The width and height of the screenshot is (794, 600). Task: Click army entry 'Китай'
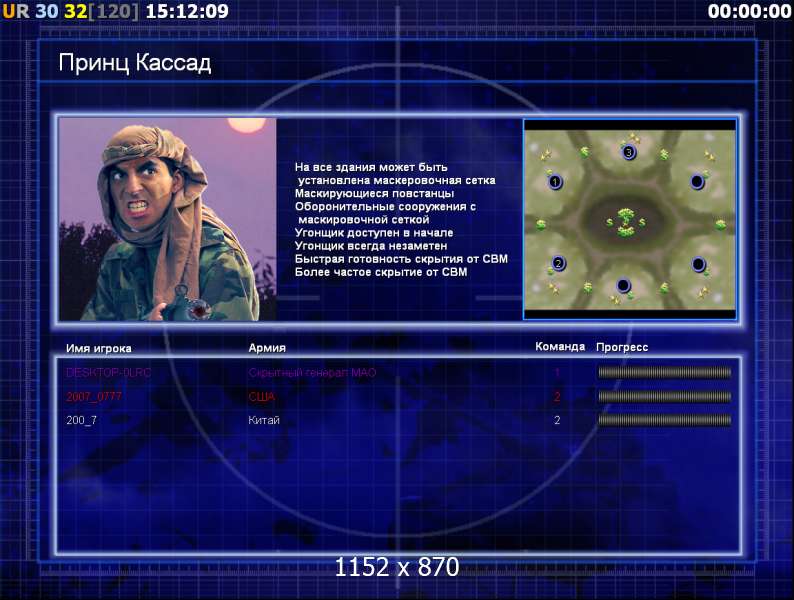(264, 420)
